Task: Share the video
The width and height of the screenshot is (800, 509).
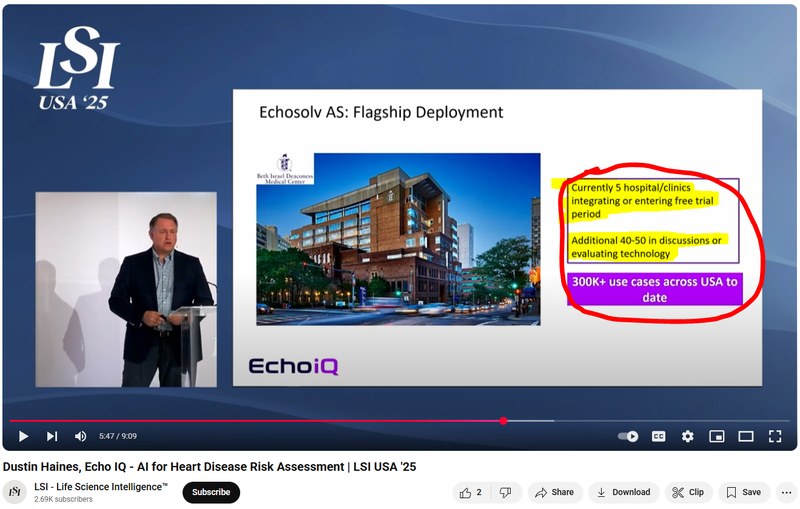Action: point(554,492)
